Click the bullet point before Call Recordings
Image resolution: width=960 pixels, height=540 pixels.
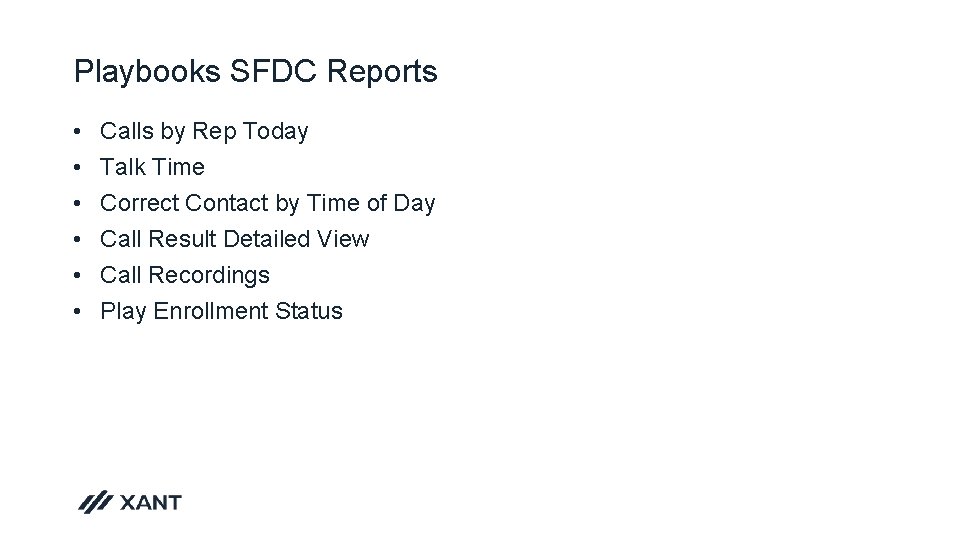click(77, 276)
